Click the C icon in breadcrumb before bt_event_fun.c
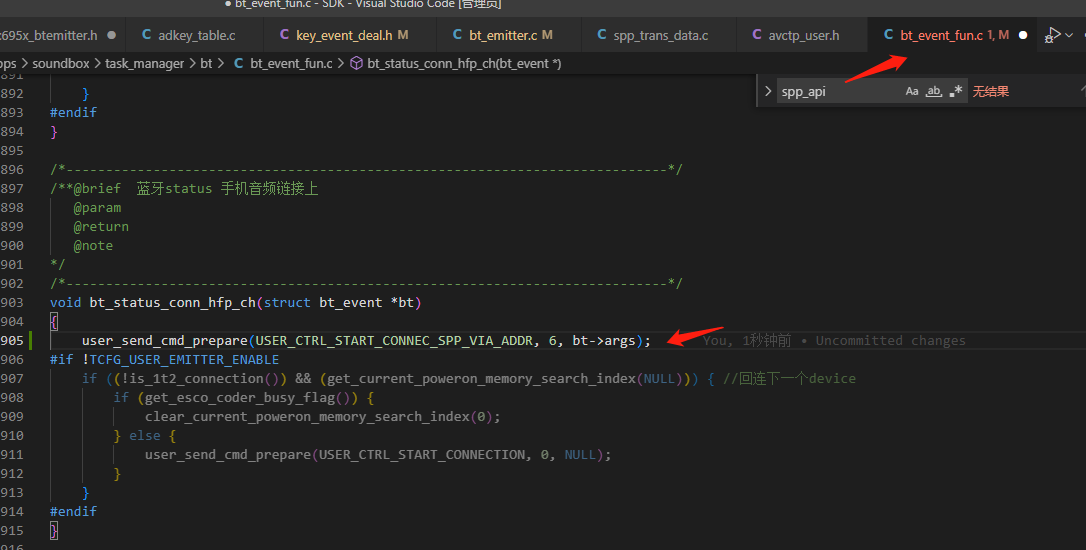Screen dimensions: 1086x550 [238, 64]
